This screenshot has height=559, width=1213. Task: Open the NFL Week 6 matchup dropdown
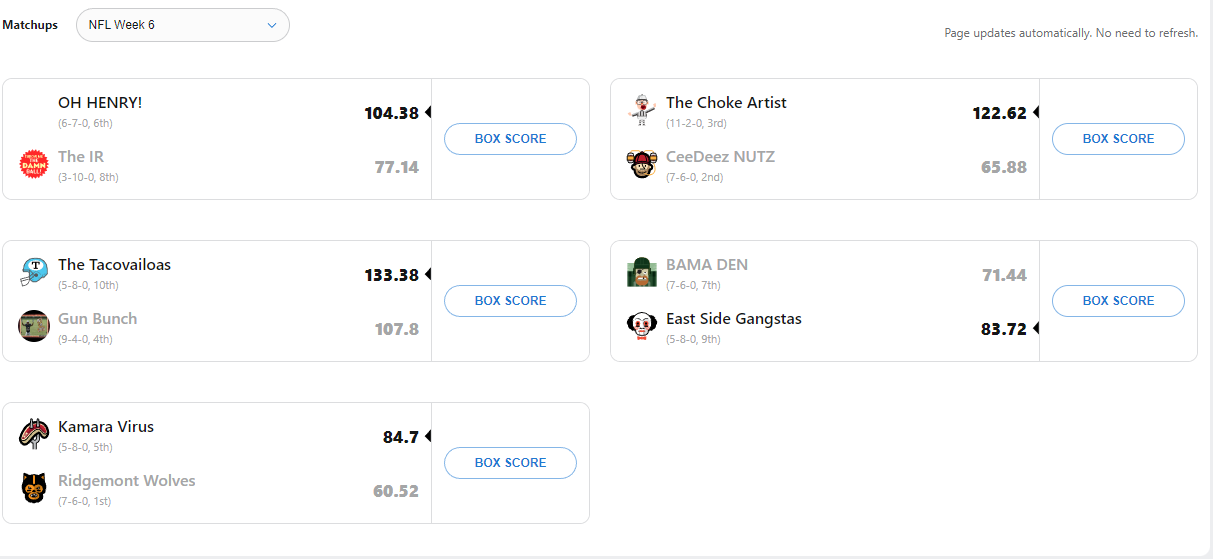pyautogui.click(x=183, y=25)
